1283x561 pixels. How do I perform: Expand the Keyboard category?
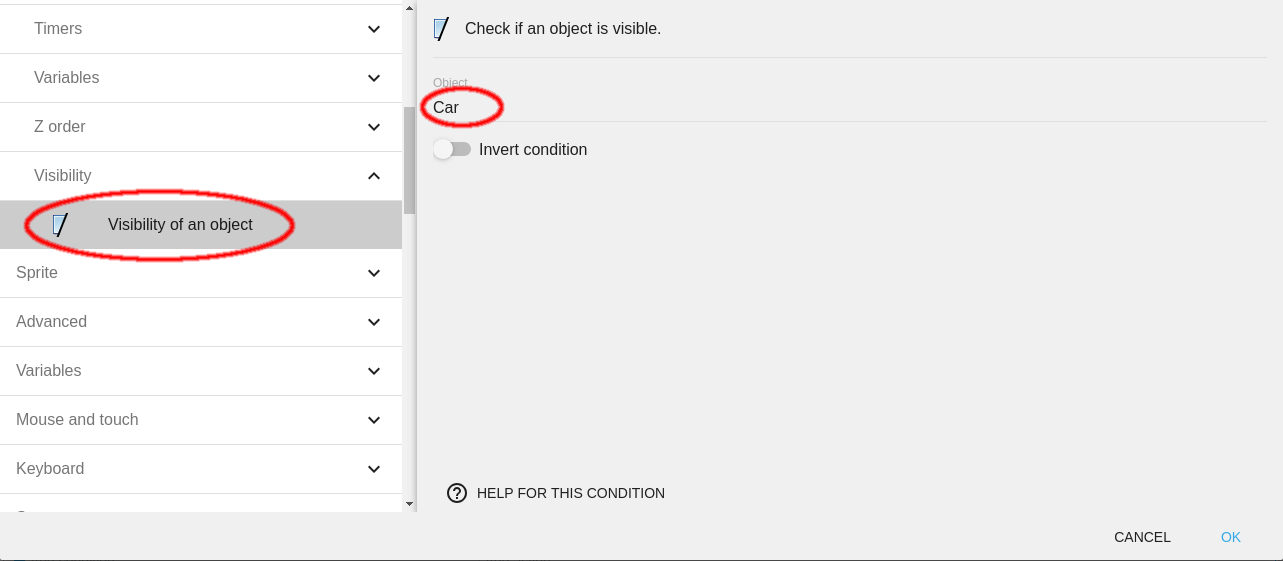(x=200, y=469)
